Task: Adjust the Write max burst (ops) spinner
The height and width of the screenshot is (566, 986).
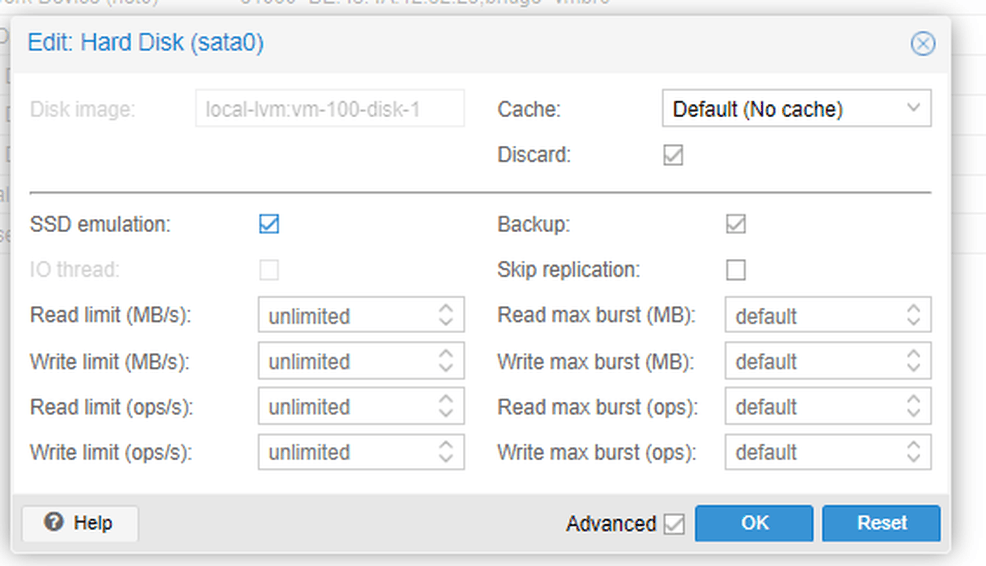Action: point(913,452)
